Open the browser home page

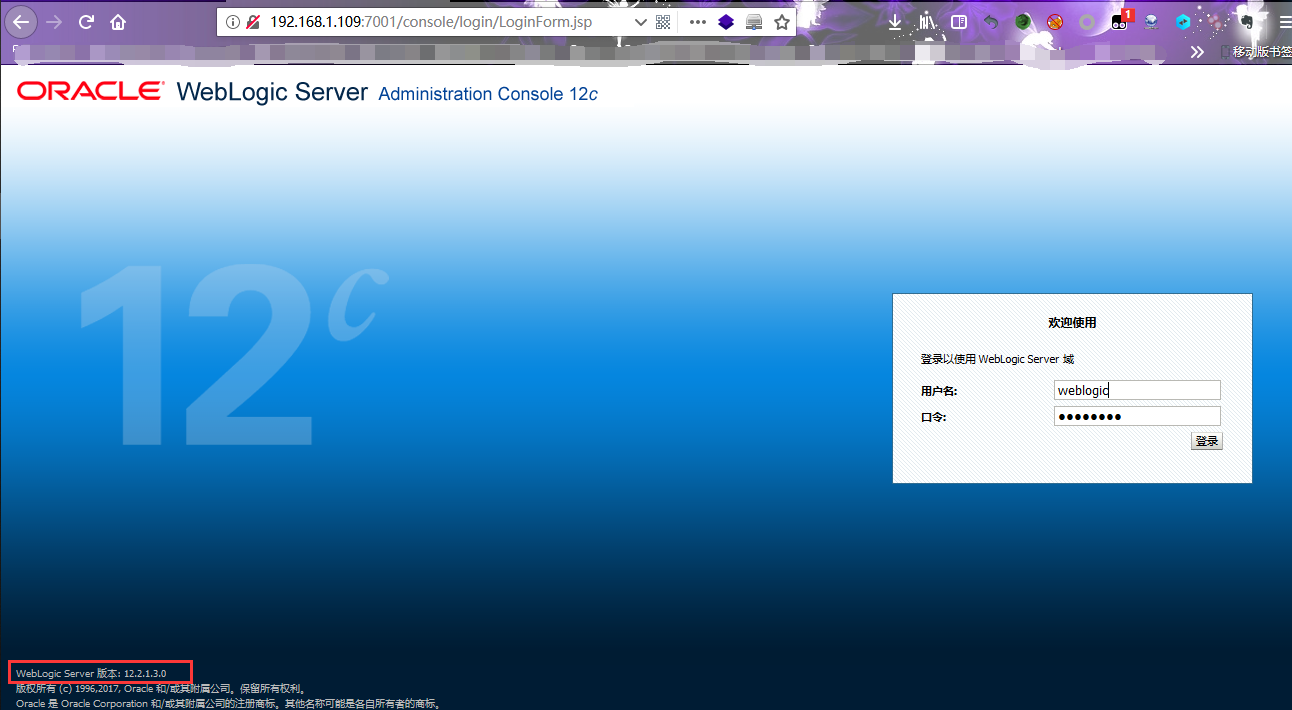coord(118,21)
